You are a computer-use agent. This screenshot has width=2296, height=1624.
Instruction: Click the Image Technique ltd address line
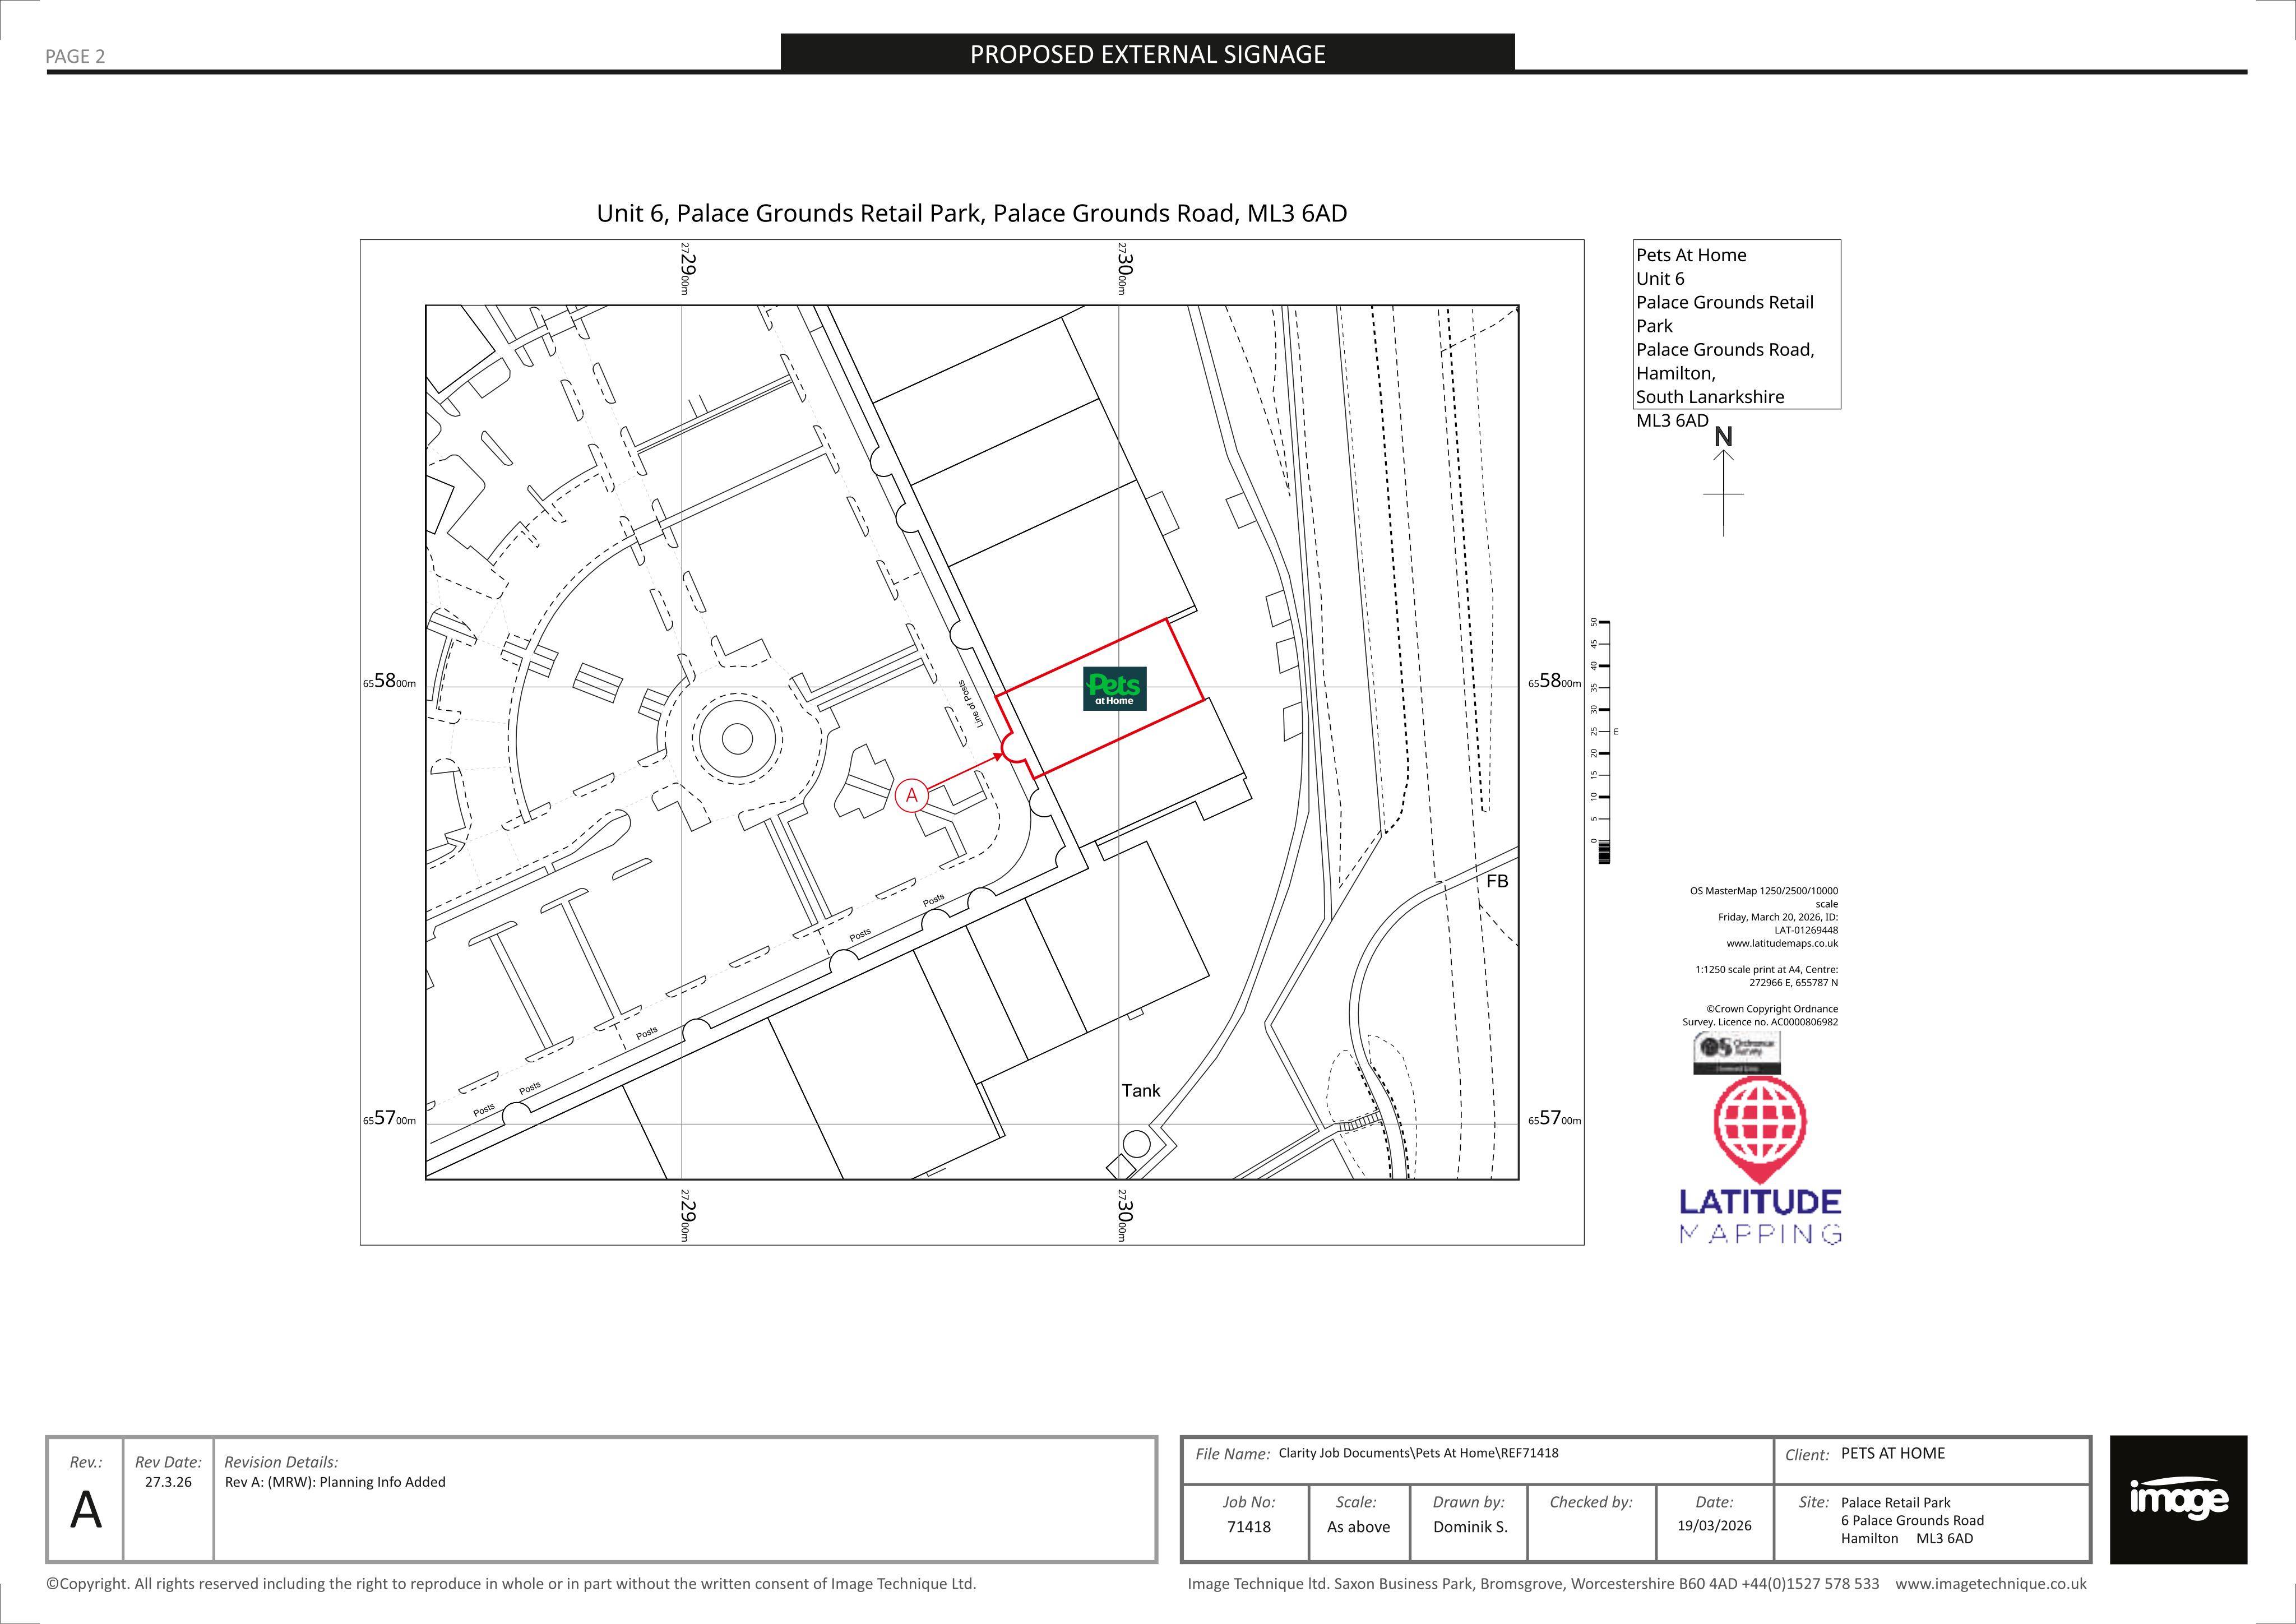[x=1533, y=1584]
